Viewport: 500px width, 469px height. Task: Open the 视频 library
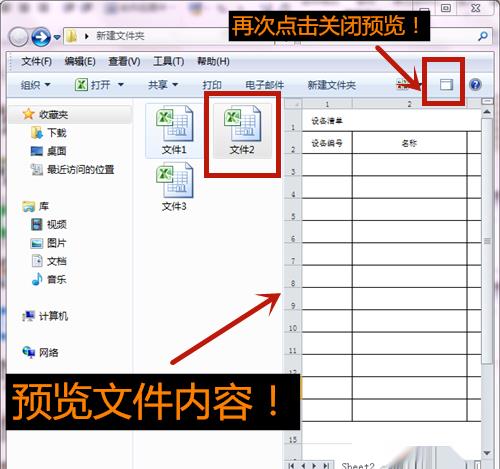point(49,224)
